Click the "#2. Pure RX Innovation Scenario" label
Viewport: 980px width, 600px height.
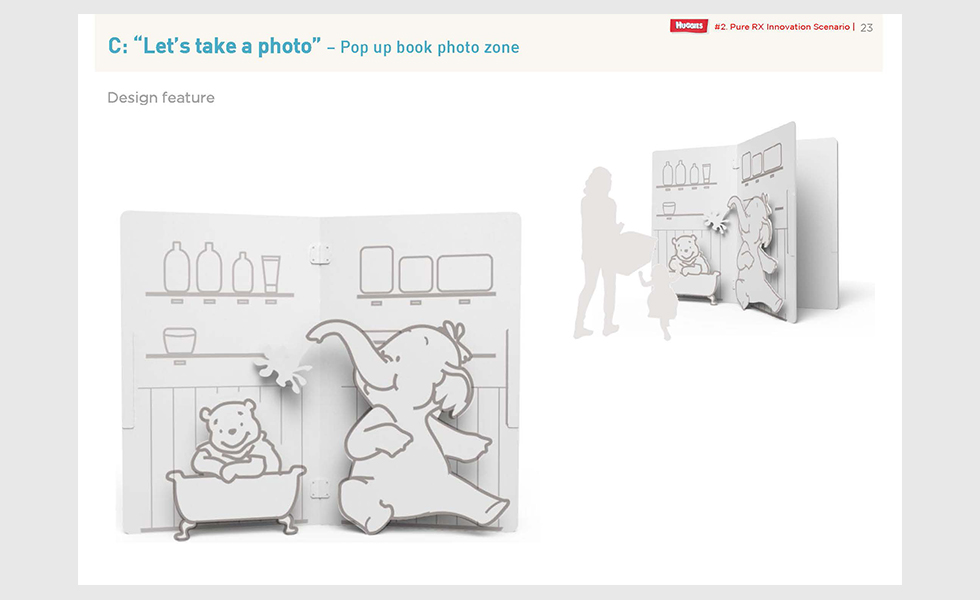(x=782, y=27)
